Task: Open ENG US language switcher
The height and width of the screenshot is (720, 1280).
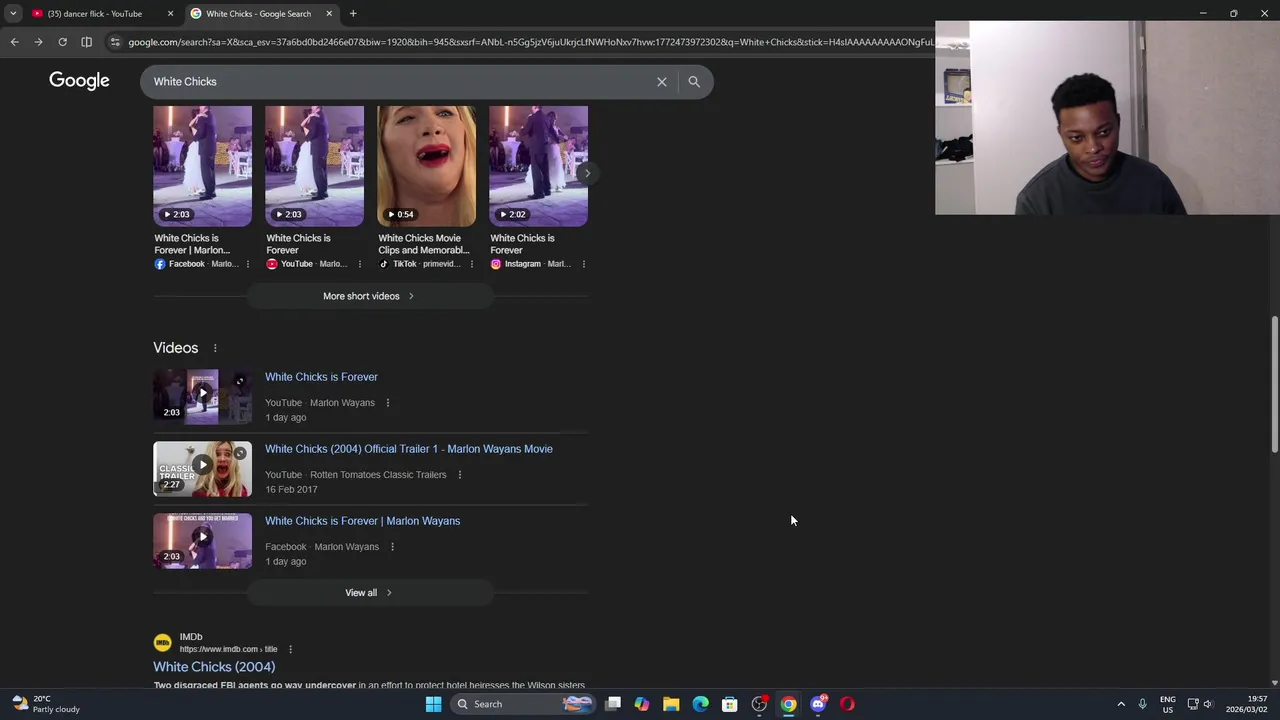Action: pyautogui.click(x=1167, y=704)
